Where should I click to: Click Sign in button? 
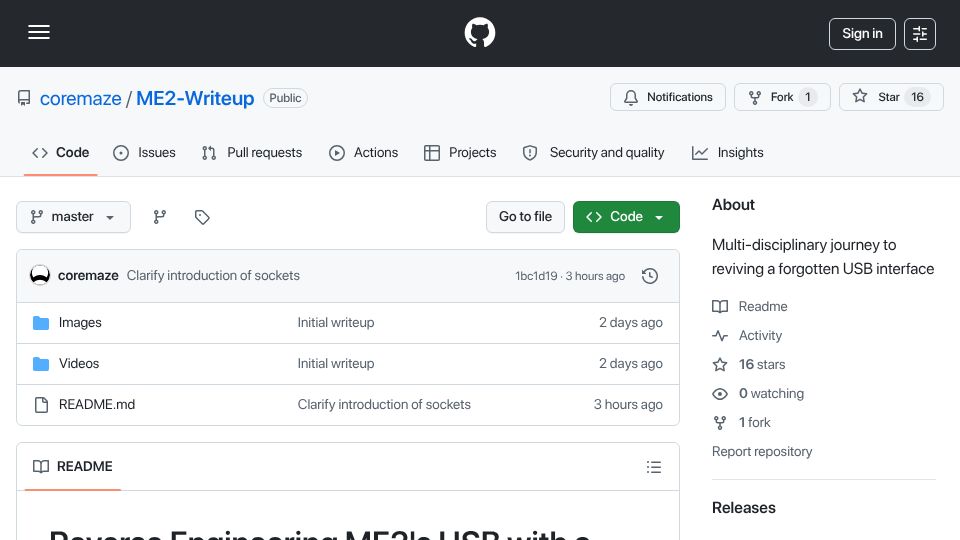(x=862, y=34)
